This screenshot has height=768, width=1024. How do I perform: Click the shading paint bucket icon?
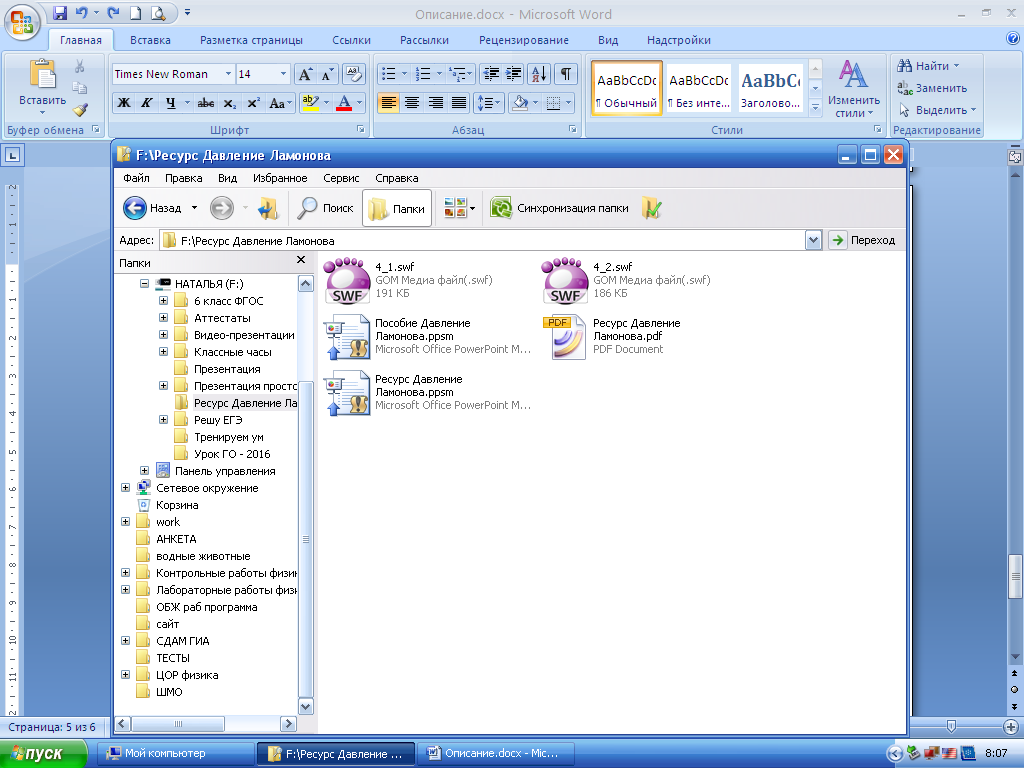pyautogui.click(x=520, y=103)
